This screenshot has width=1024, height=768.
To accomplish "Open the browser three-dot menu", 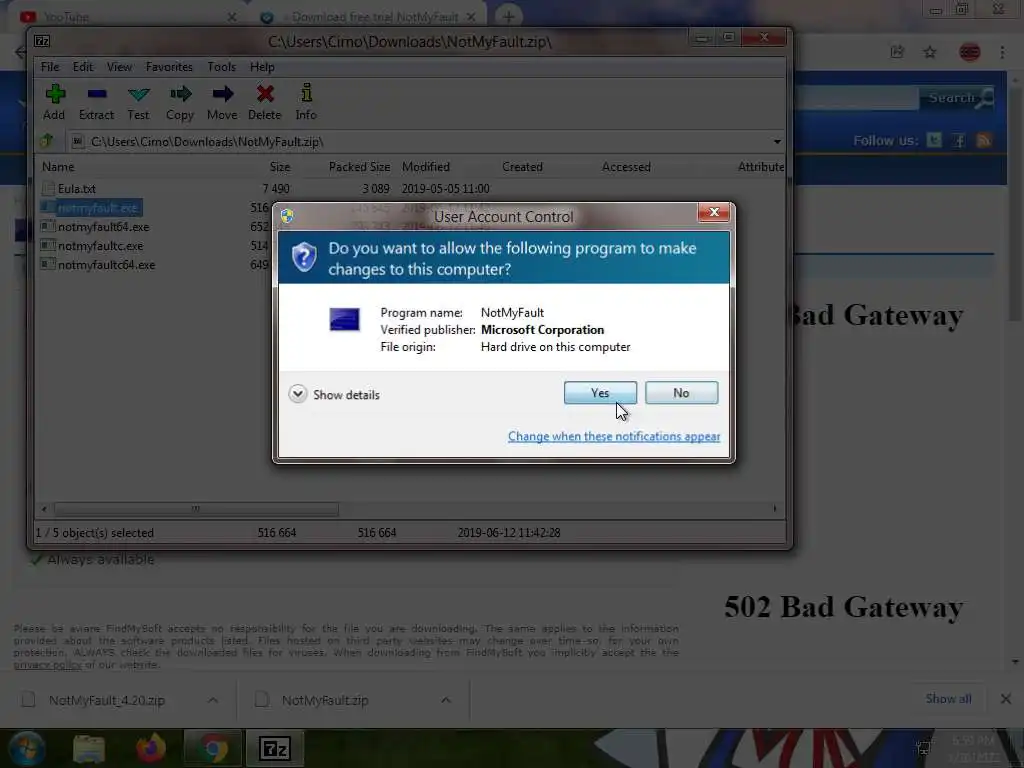I will coord(1002,52).
